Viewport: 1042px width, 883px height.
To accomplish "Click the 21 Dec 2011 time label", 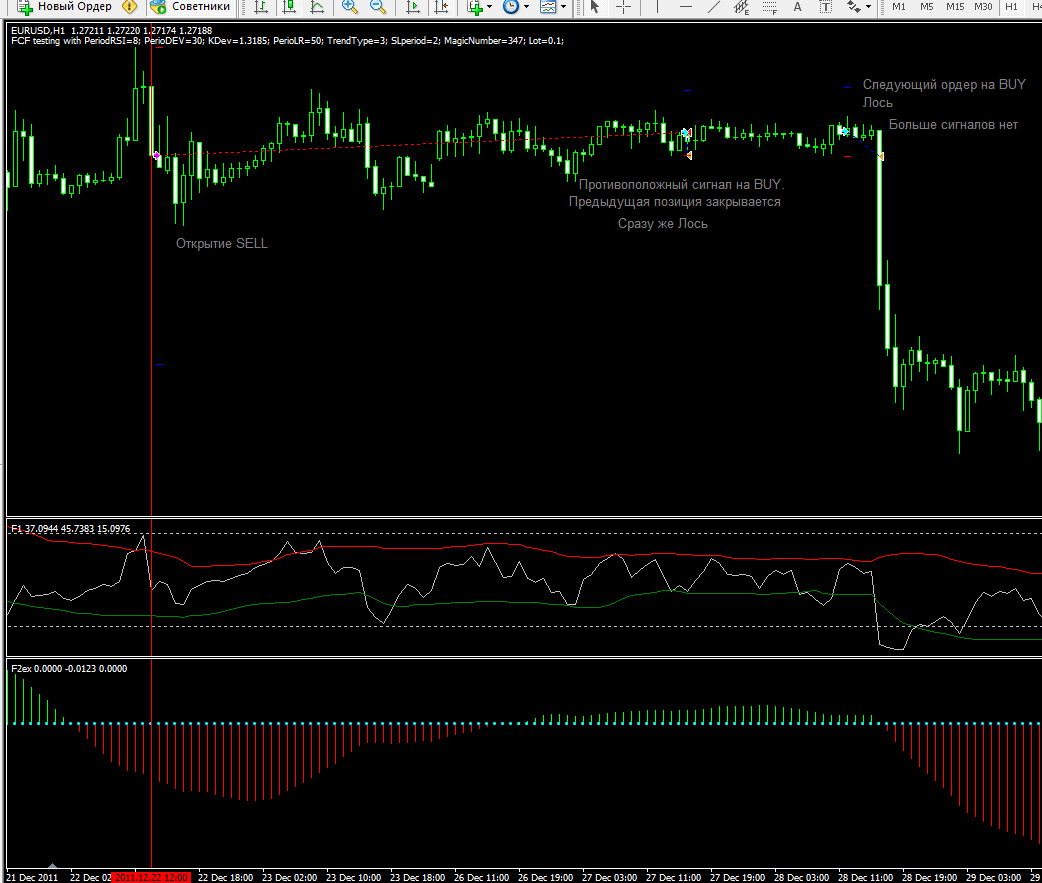I will coord(32,878).
